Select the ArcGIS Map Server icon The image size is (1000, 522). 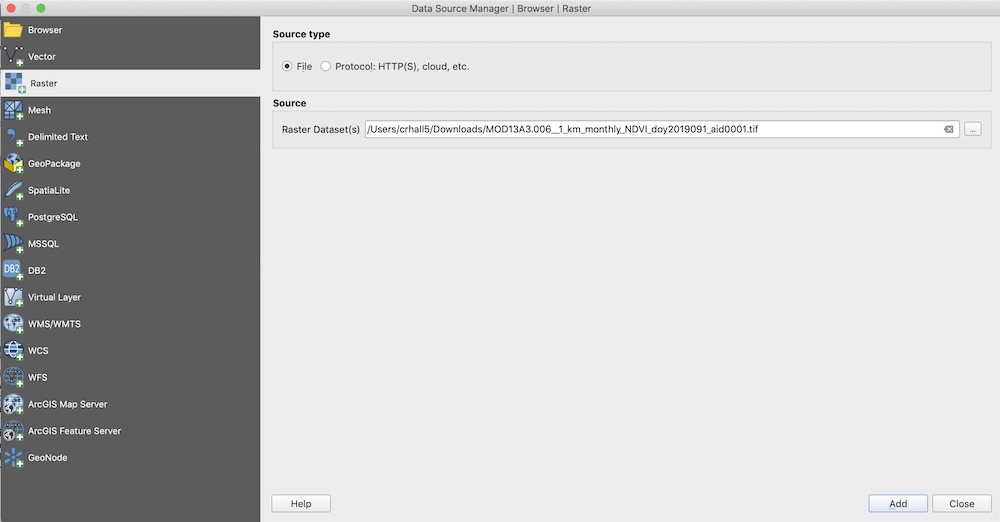point(13,404)
